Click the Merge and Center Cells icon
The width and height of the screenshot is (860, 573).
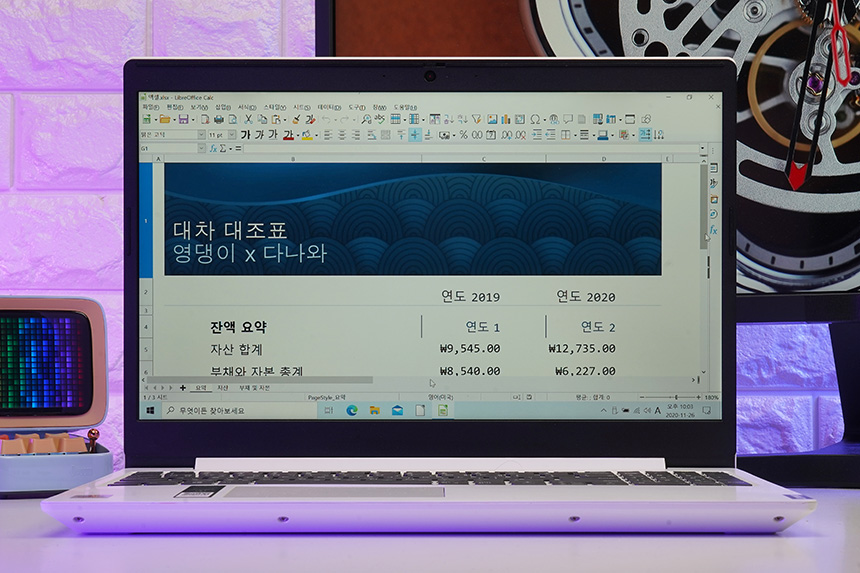[386, 134]
